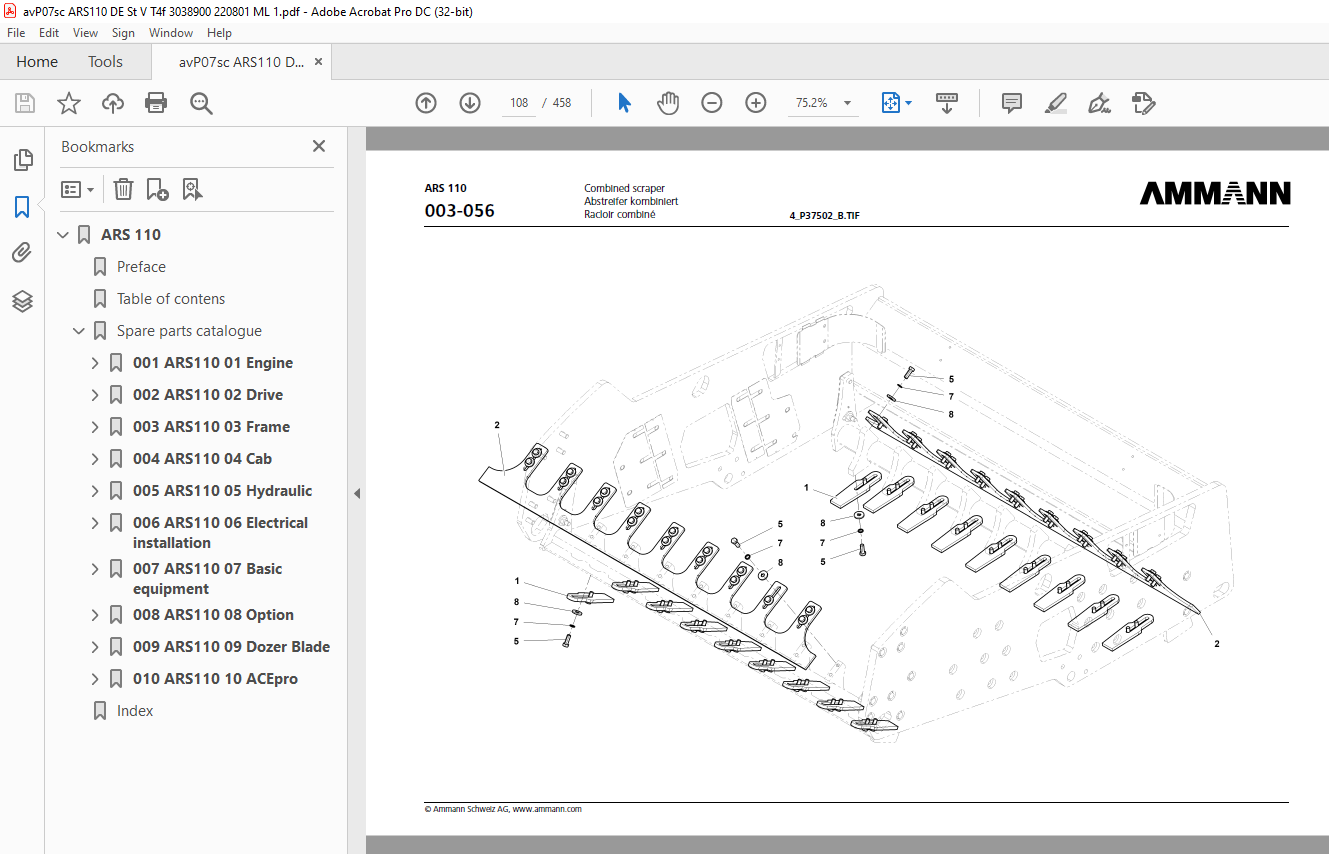Click the page number input field
1329x854 pixels.
(518, 103)
